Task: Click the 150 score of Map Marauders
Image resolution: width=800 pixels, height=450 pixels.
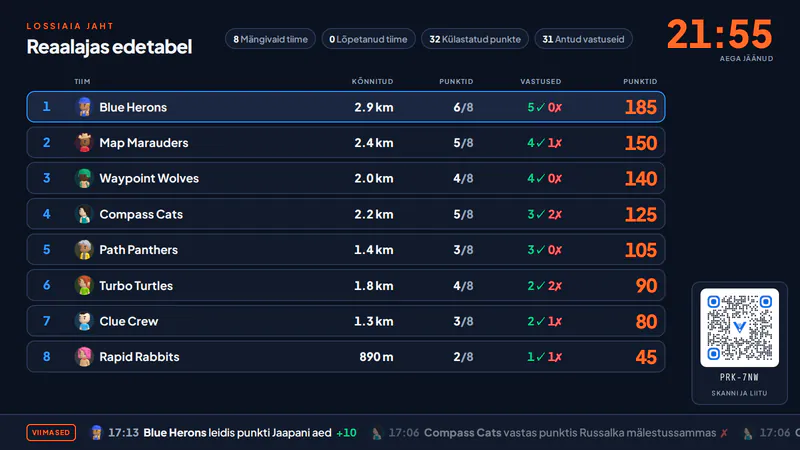Action: pyautogui.click(x=641, y=143)
